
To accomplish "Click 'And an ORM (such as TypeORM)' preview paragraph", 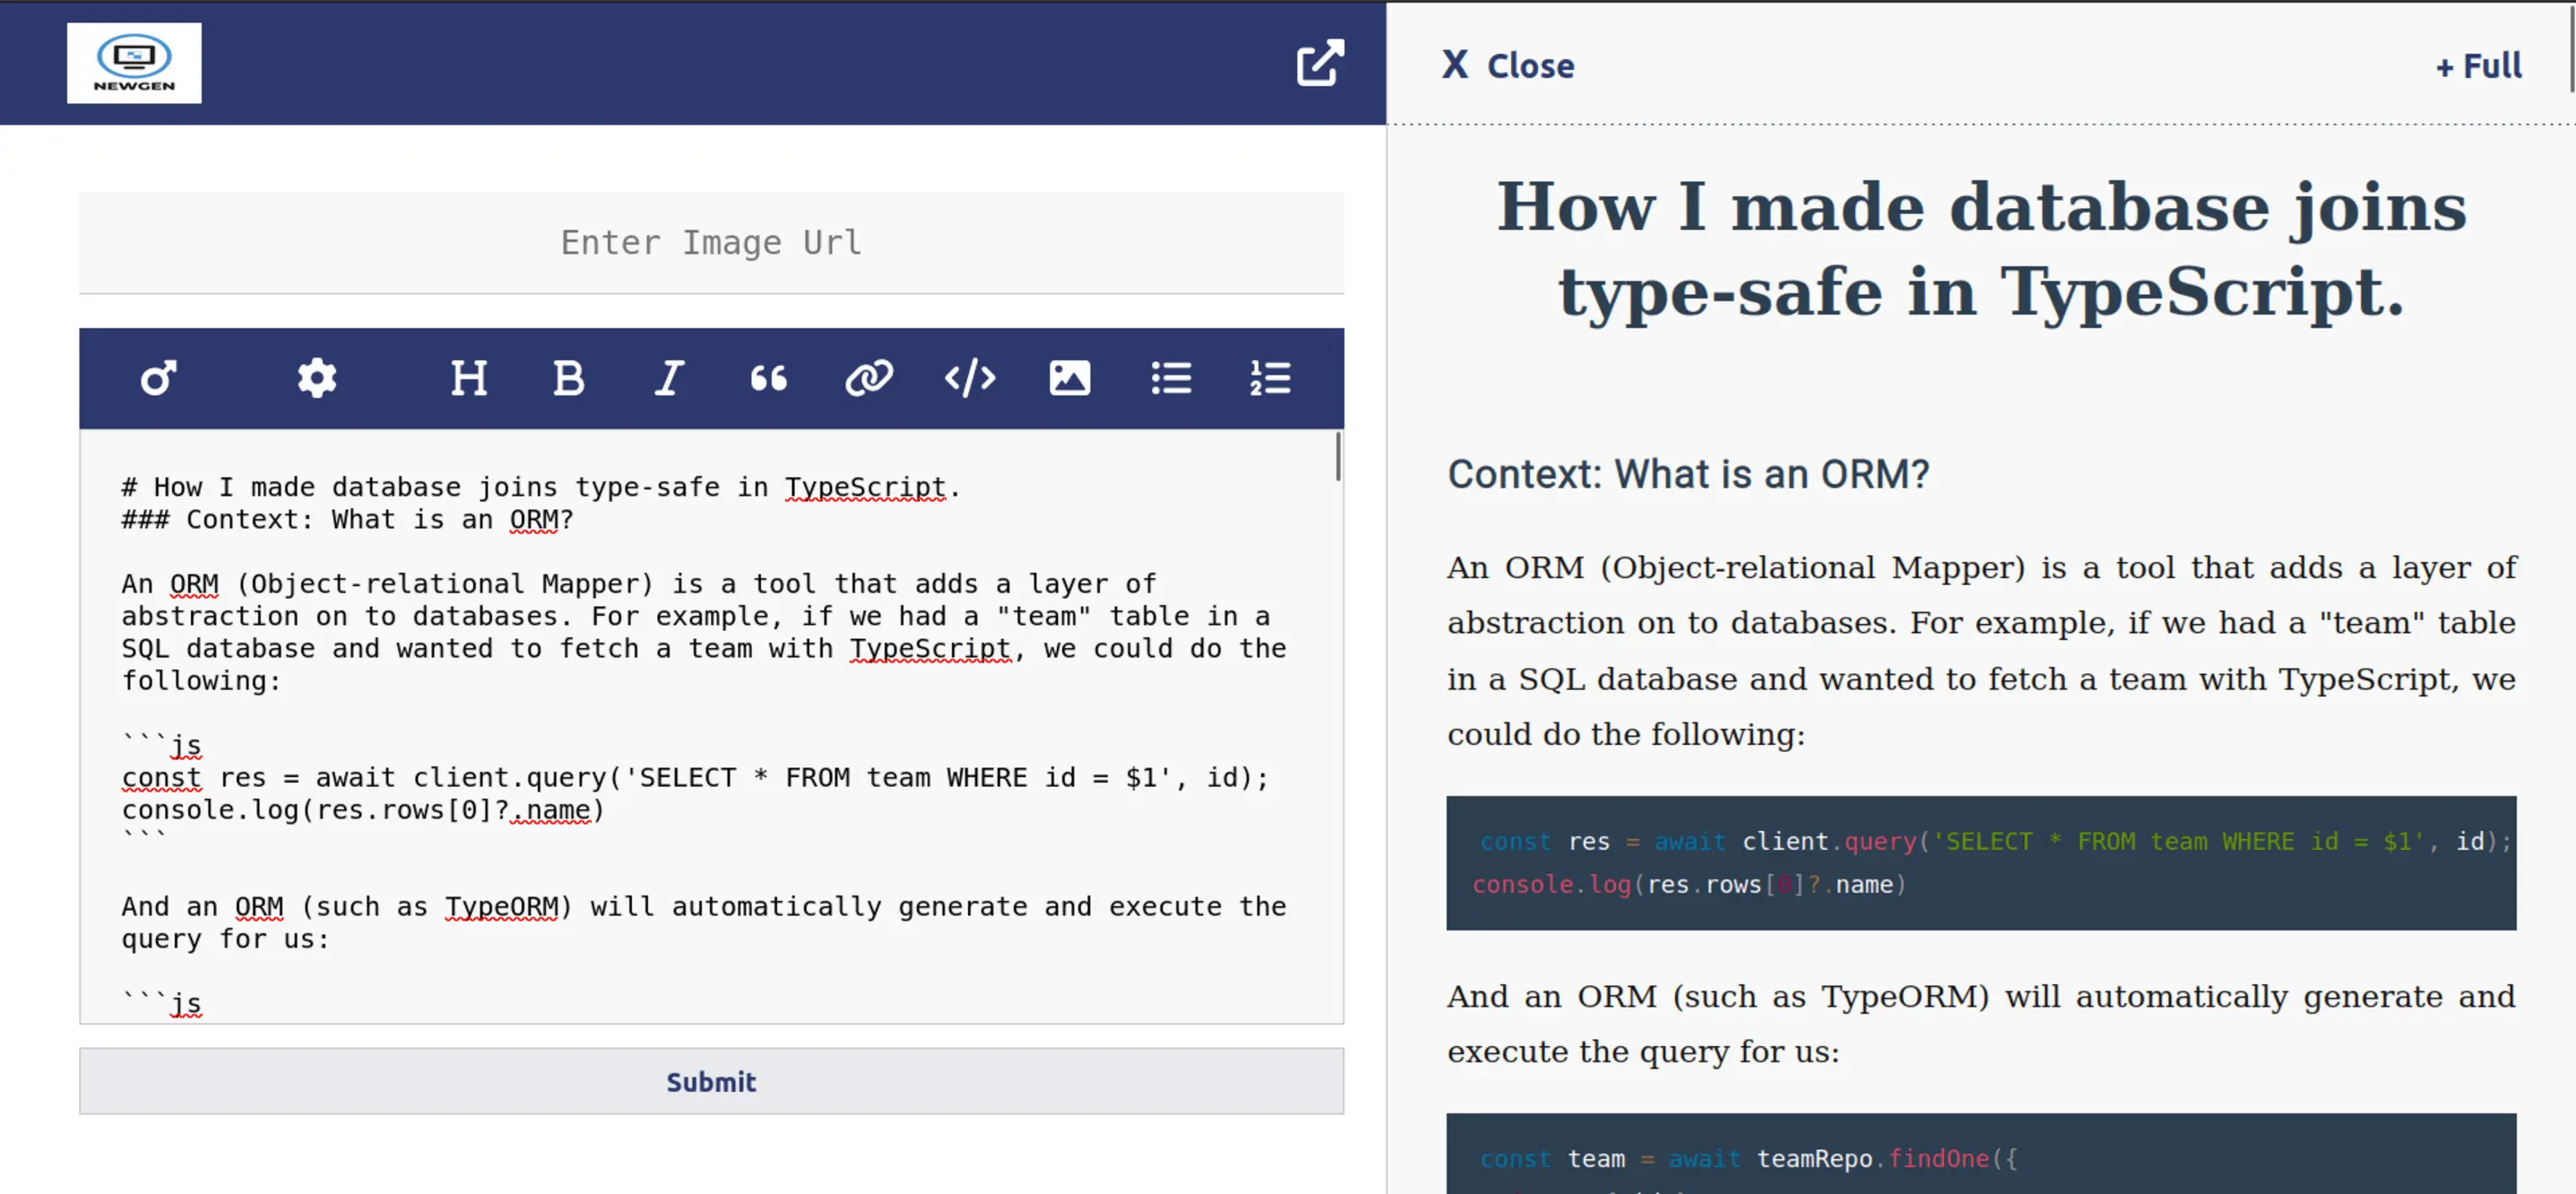I will tap(1981, 1023).
